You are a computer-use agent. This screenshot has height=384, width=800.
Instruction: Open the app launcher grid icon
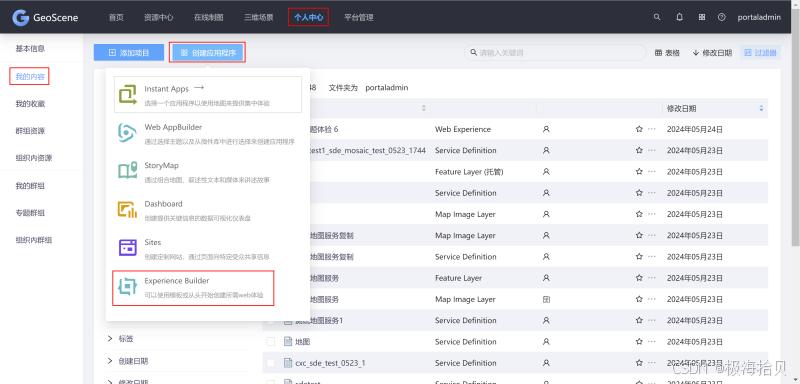click(x=702, y=17)
